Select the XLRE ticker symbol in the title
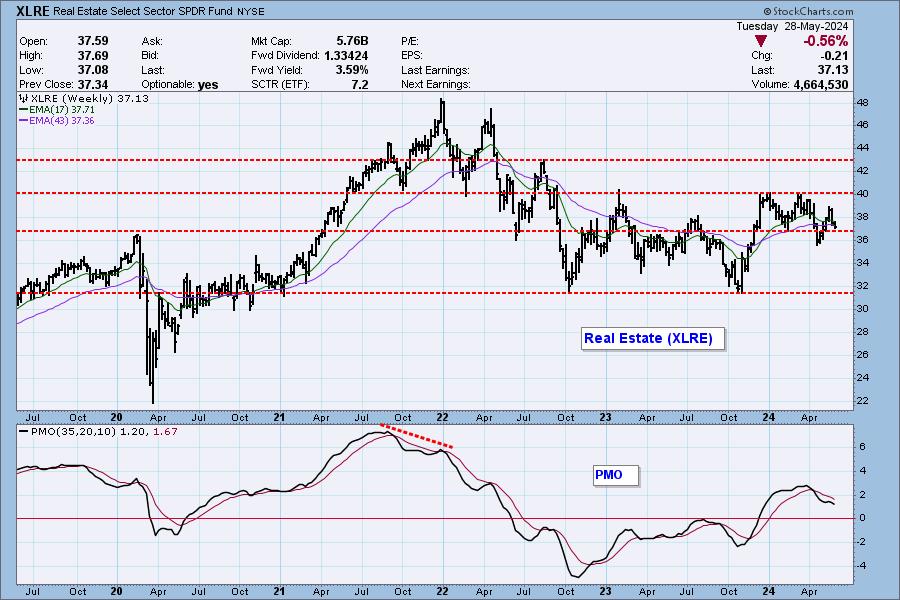 point(33,11)
